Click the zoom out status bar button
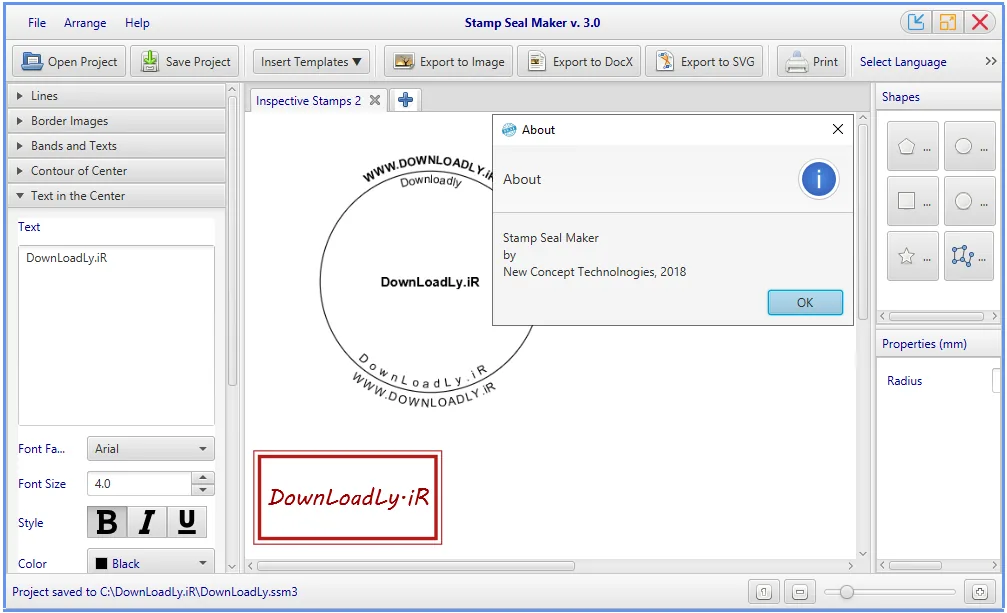This screenshot has height=613, width=1007. pos(800,592)
